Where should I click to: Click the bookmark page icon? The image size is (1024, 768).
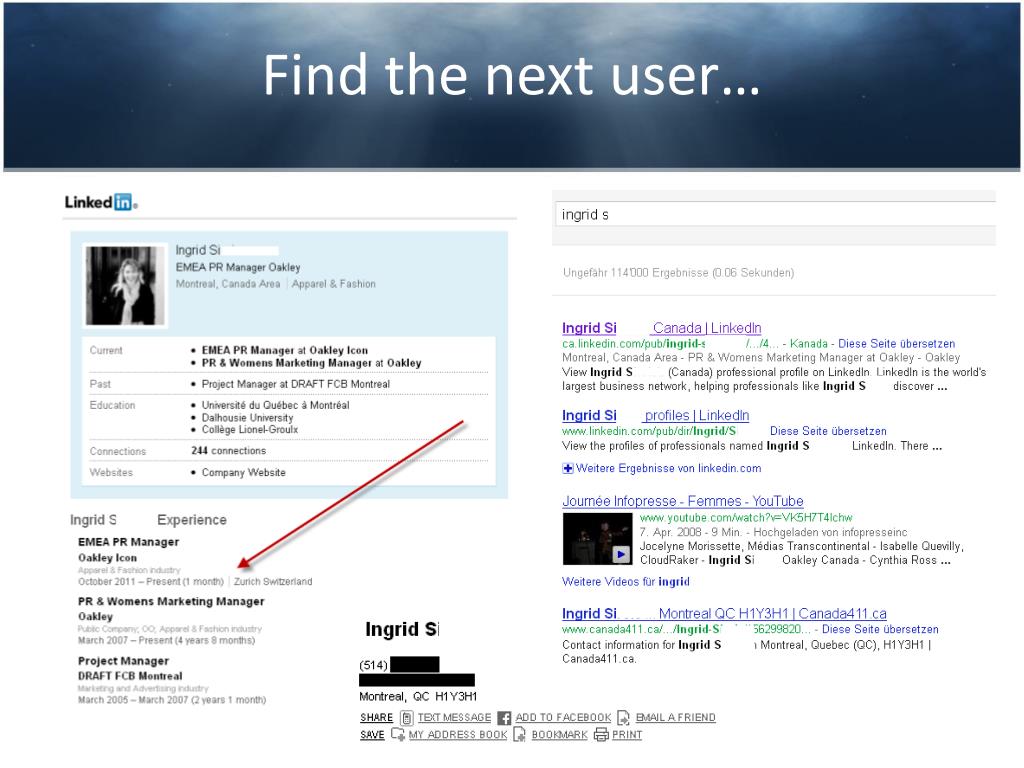(x=520, y=735)
